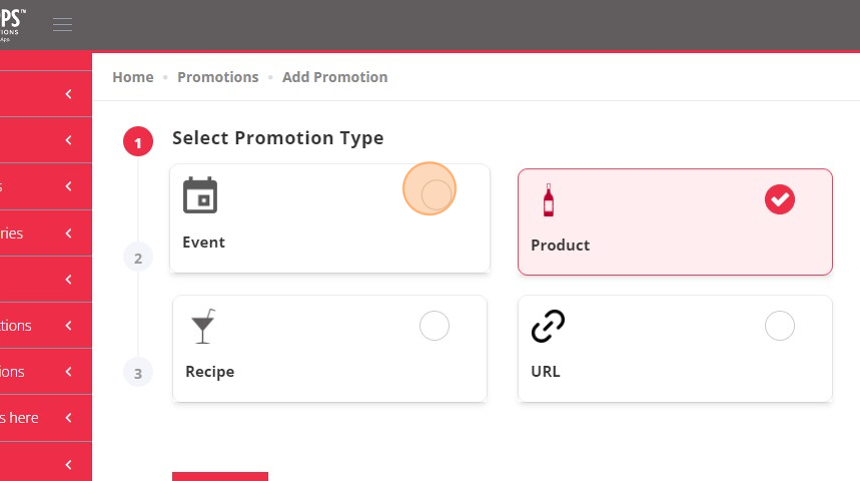Click the wine bottle Product icon
This screenshot has height=481, width=860.
click(548, 200)
